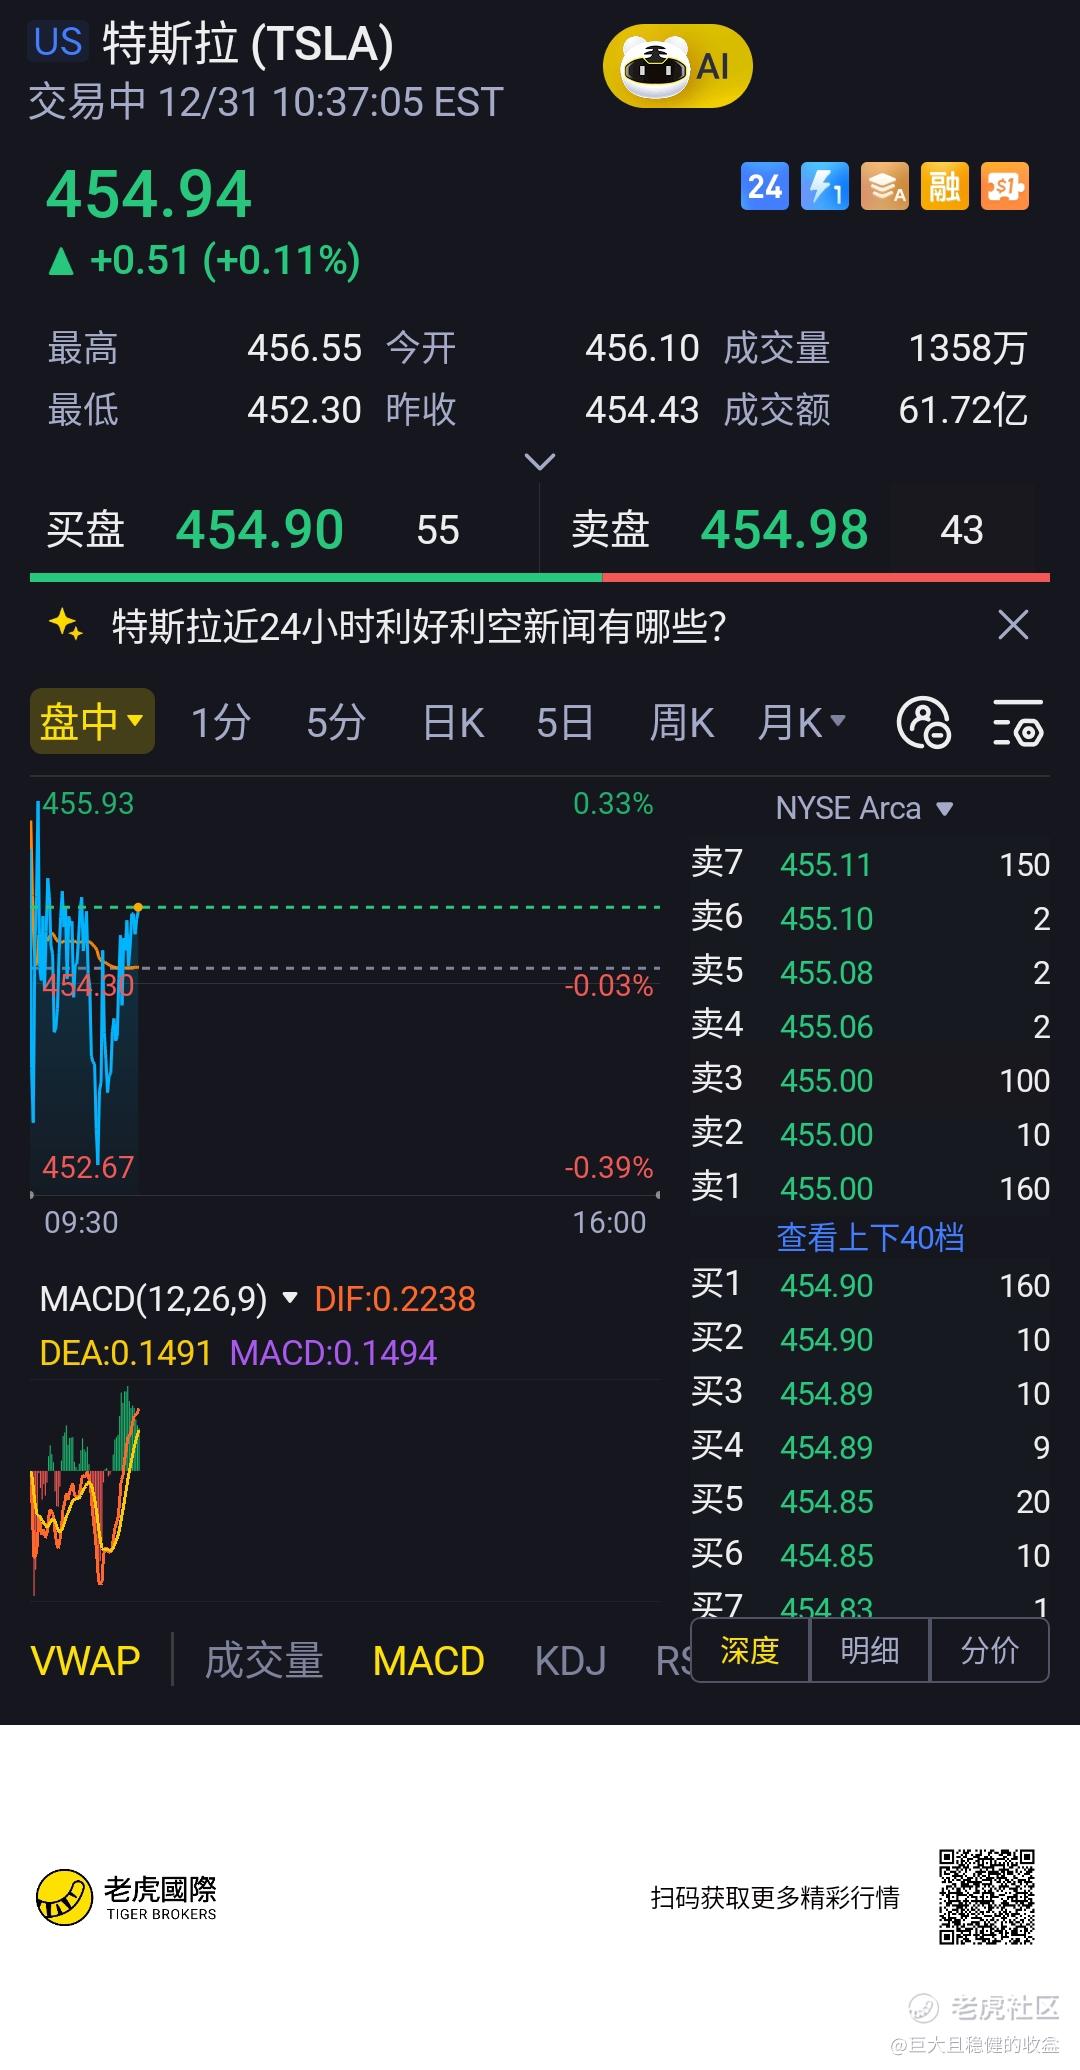Open the tiger AI assistant
The width and height of the screenshot is (1080, 2070).
click(677, 67)
